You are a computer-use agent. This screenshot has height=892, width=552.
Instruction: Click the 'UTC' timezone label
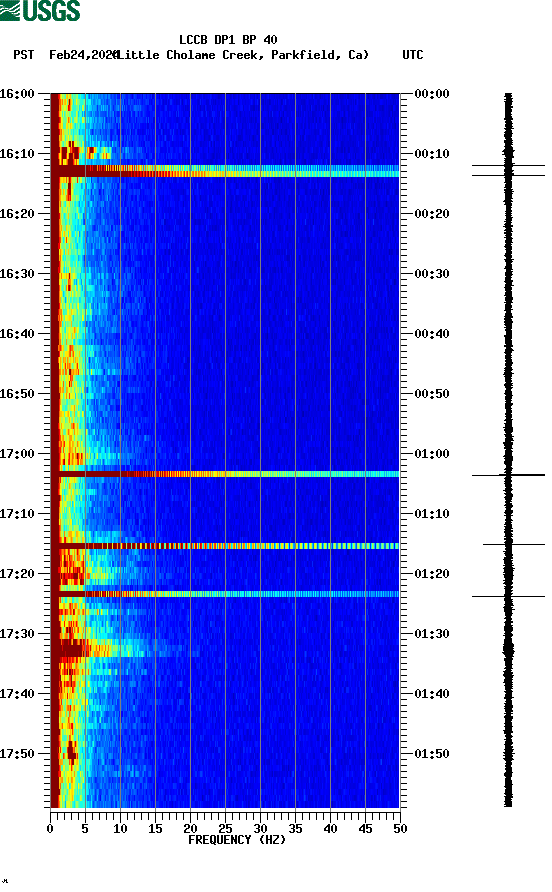(x=413, y=55)
